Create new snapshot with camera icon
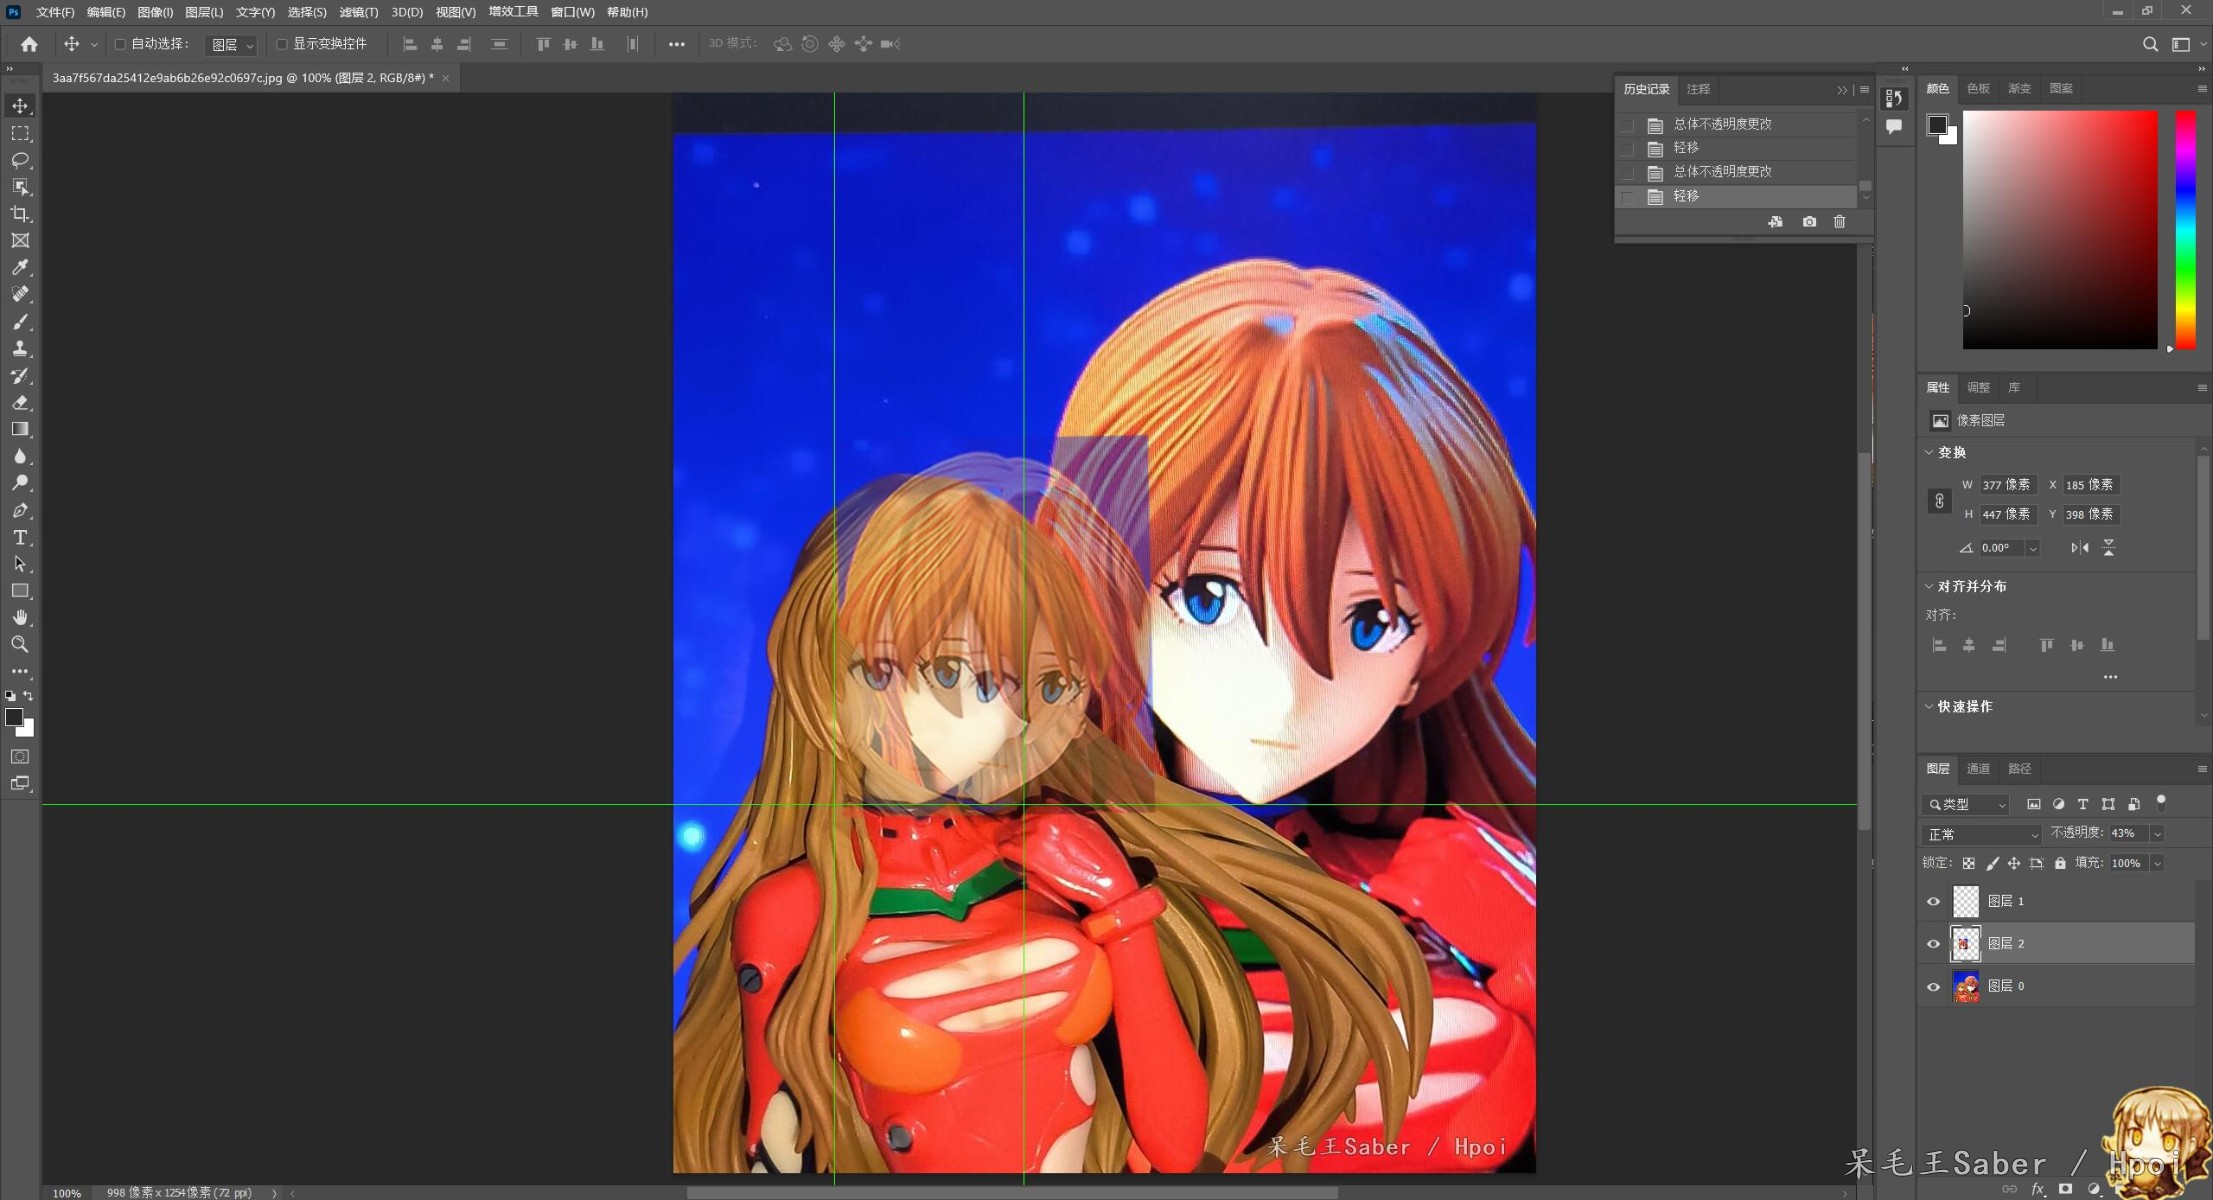 pos(1809,222)
